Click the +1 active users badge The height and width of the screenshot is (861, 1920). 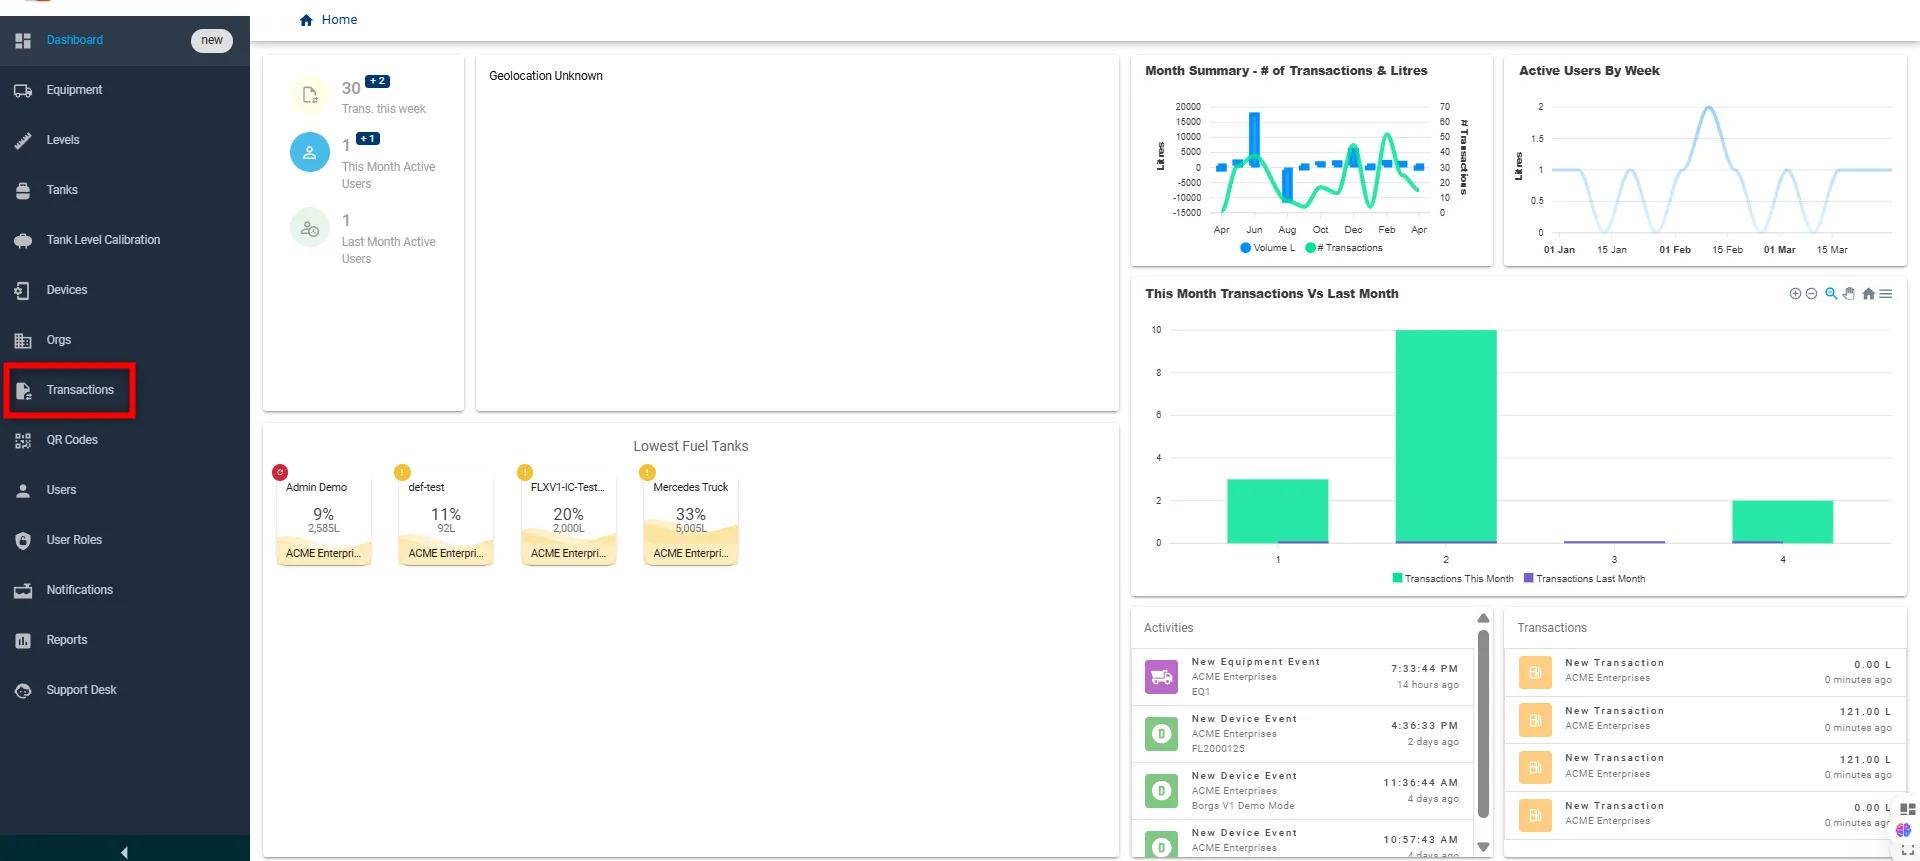point(368,139)
